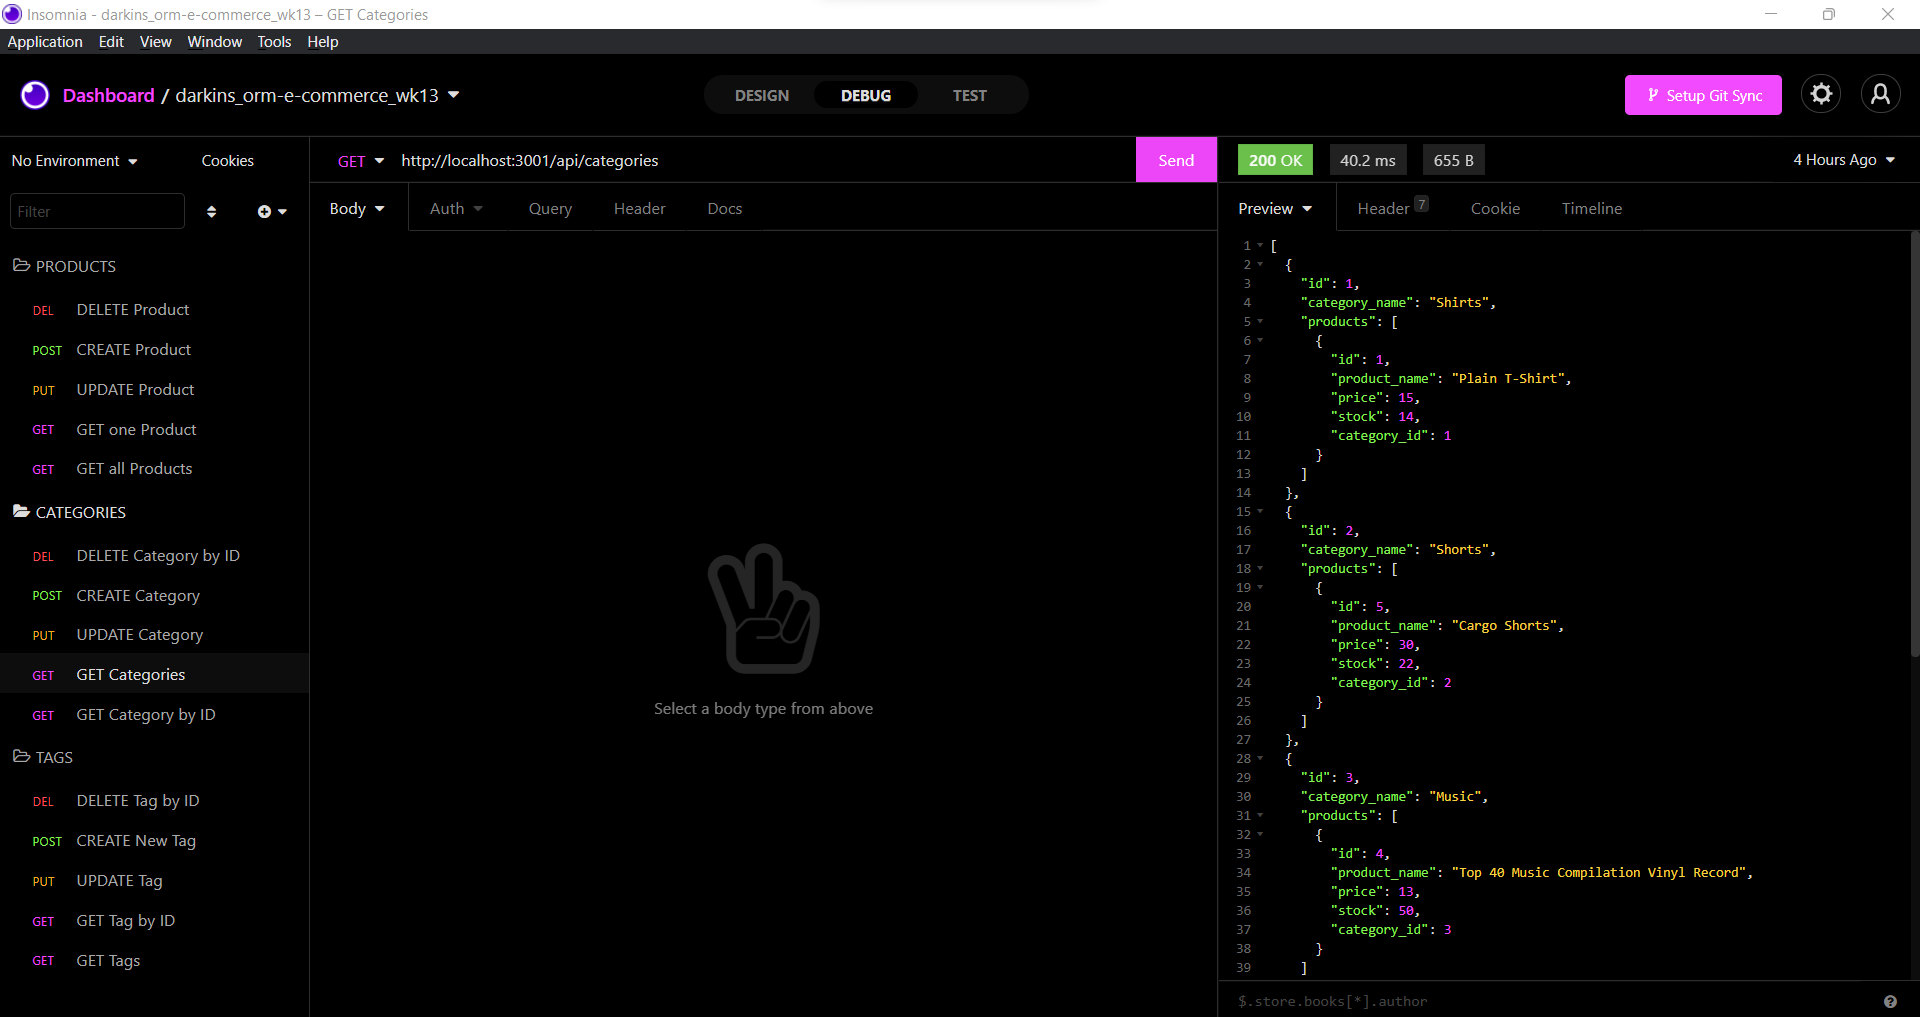
Task: Open the Insomnia application settings gear
Action: point(1821,93)
